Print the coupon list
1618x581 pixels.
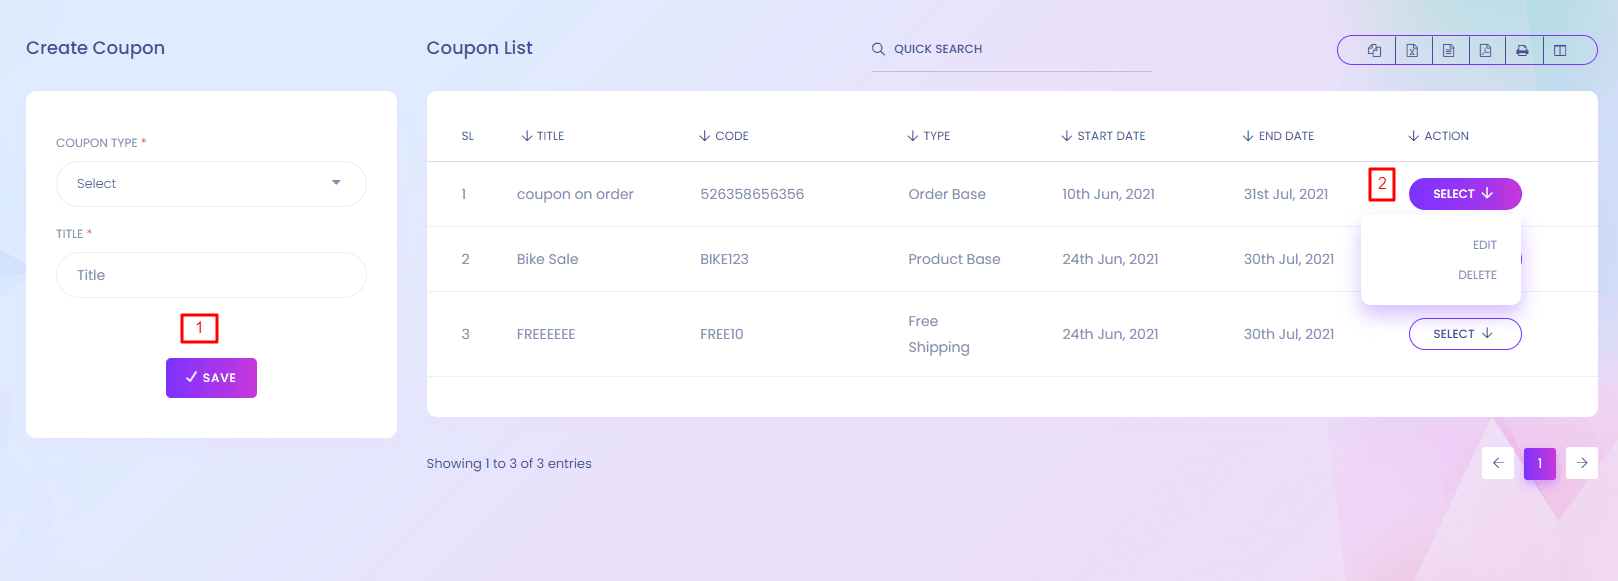(1522, 50)
